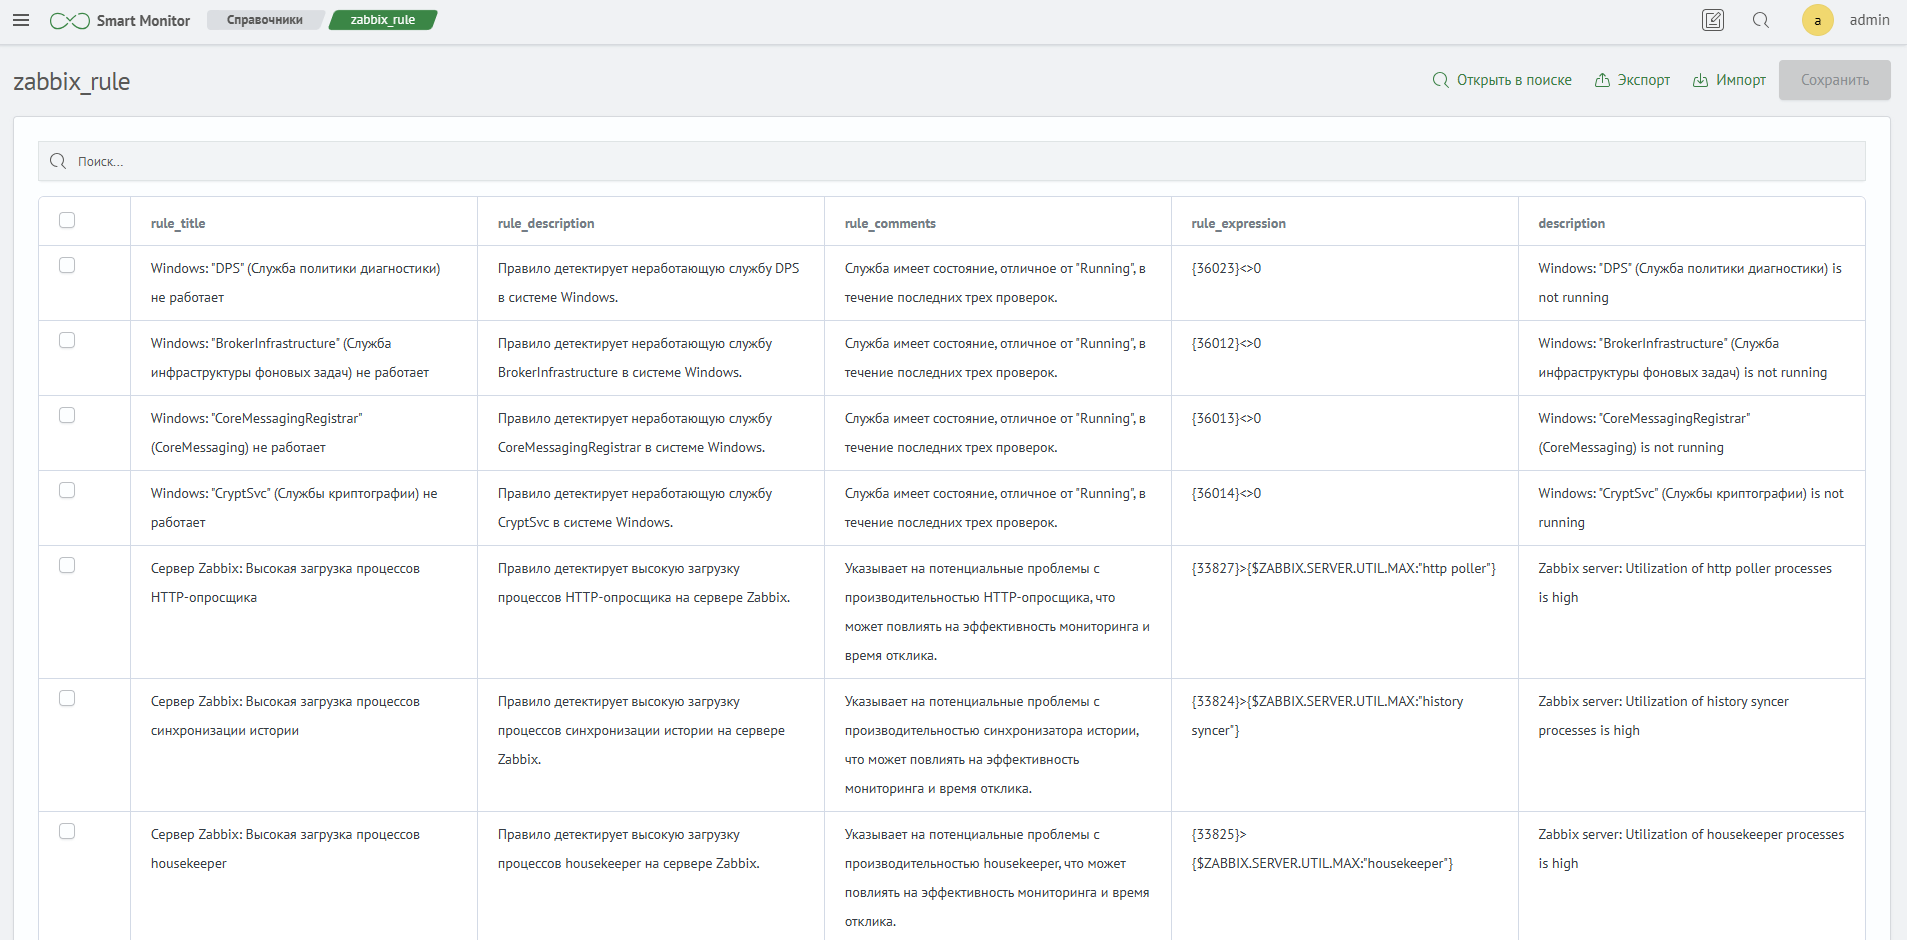The image size is (1907, 940).
Task: Open search using the magnifier icon top right
Action: pyautogui.click(x=1761, y=20)
